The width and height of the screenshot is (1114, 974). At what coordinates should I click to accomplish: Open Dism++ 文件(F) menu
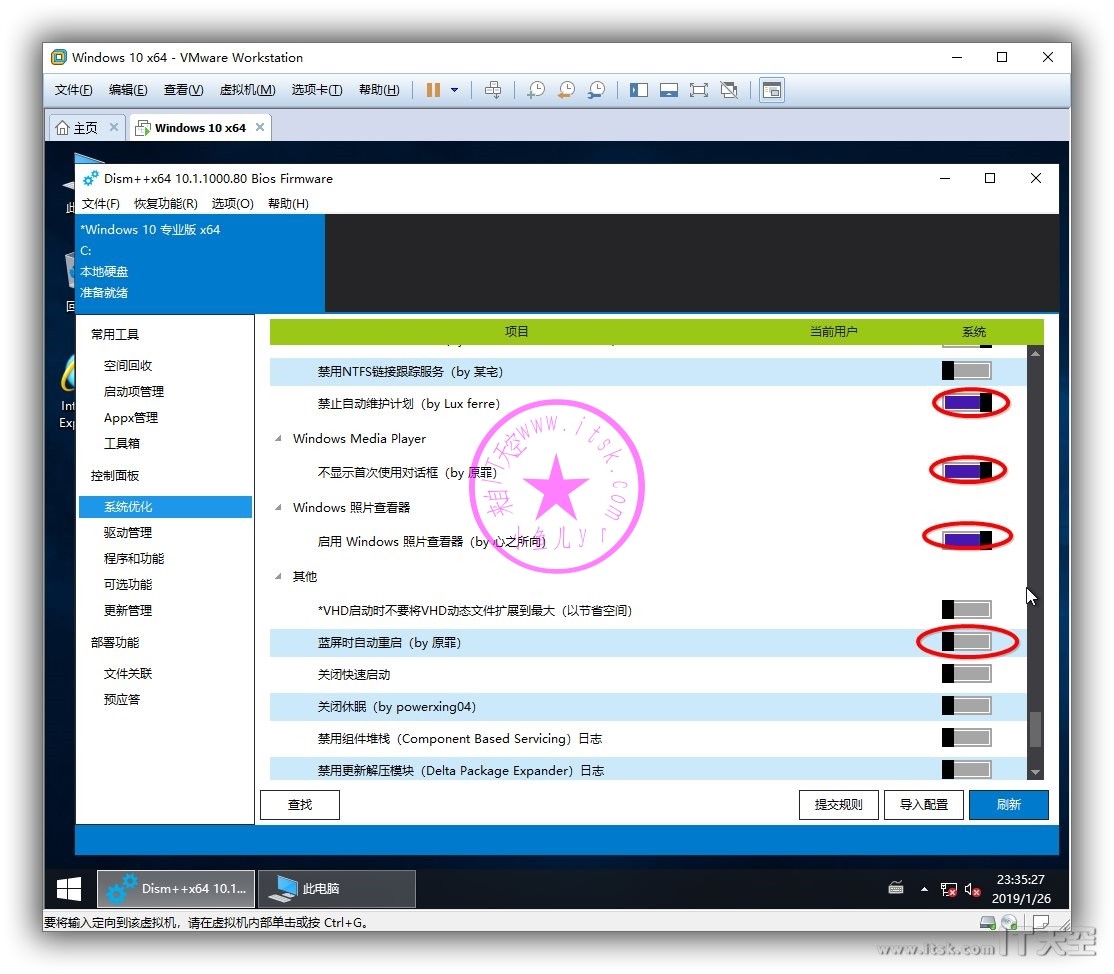click(101, 204)
